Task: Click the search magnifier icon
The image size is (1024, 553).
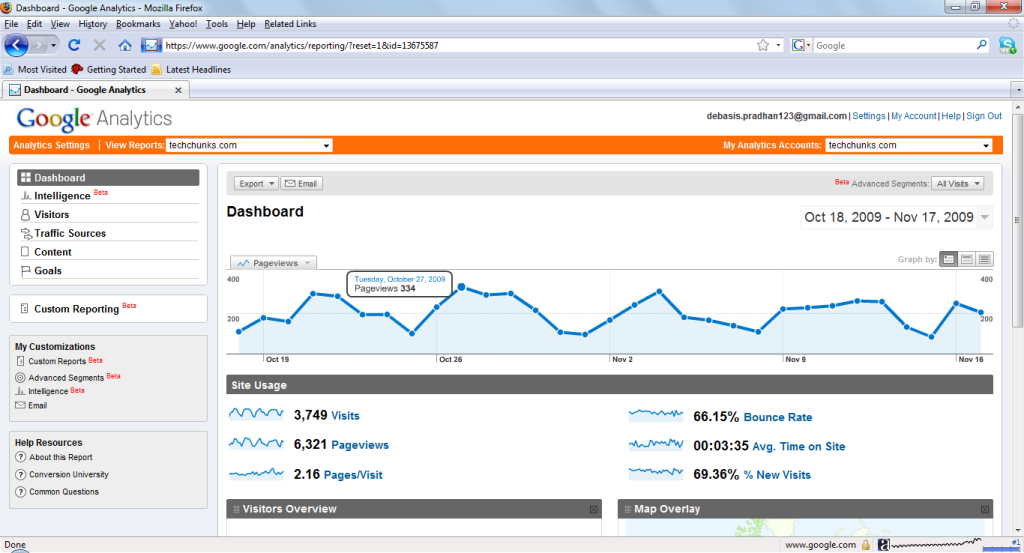Action: [x=982, y=45]
